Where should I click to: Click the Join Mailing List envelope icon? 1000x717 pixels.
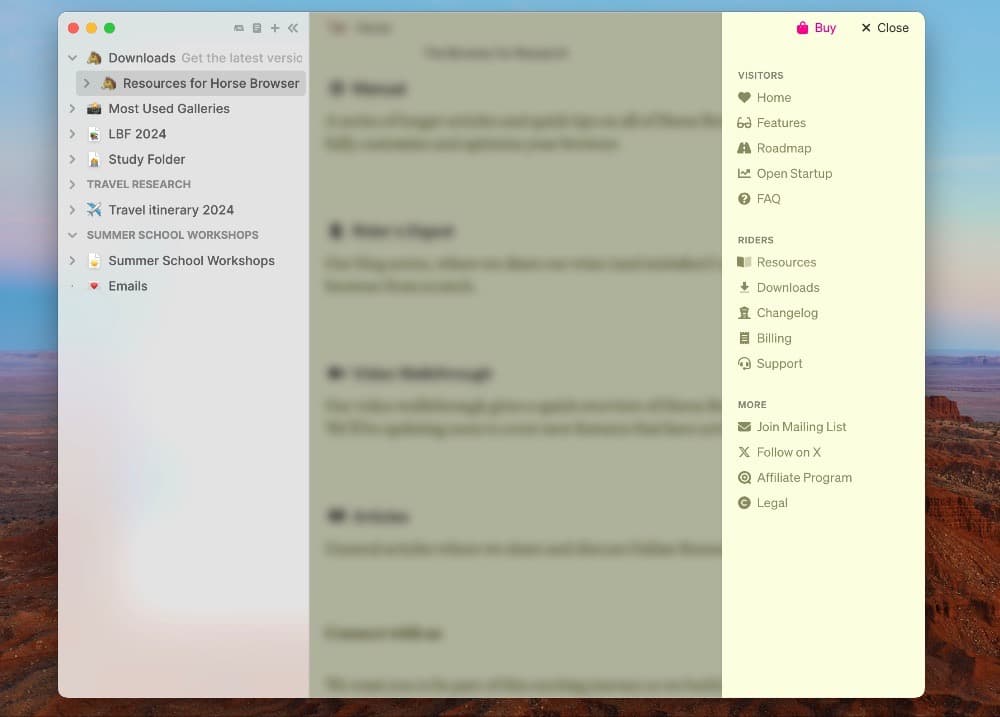click(x=744, y=427)
